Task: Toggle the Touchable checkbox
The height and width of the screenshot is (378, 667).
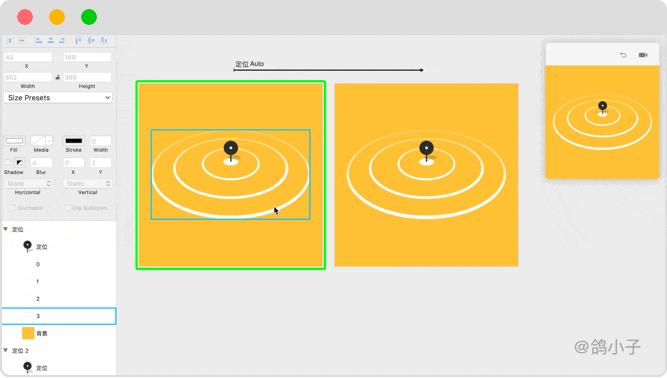Action: [x=13, y=208]
